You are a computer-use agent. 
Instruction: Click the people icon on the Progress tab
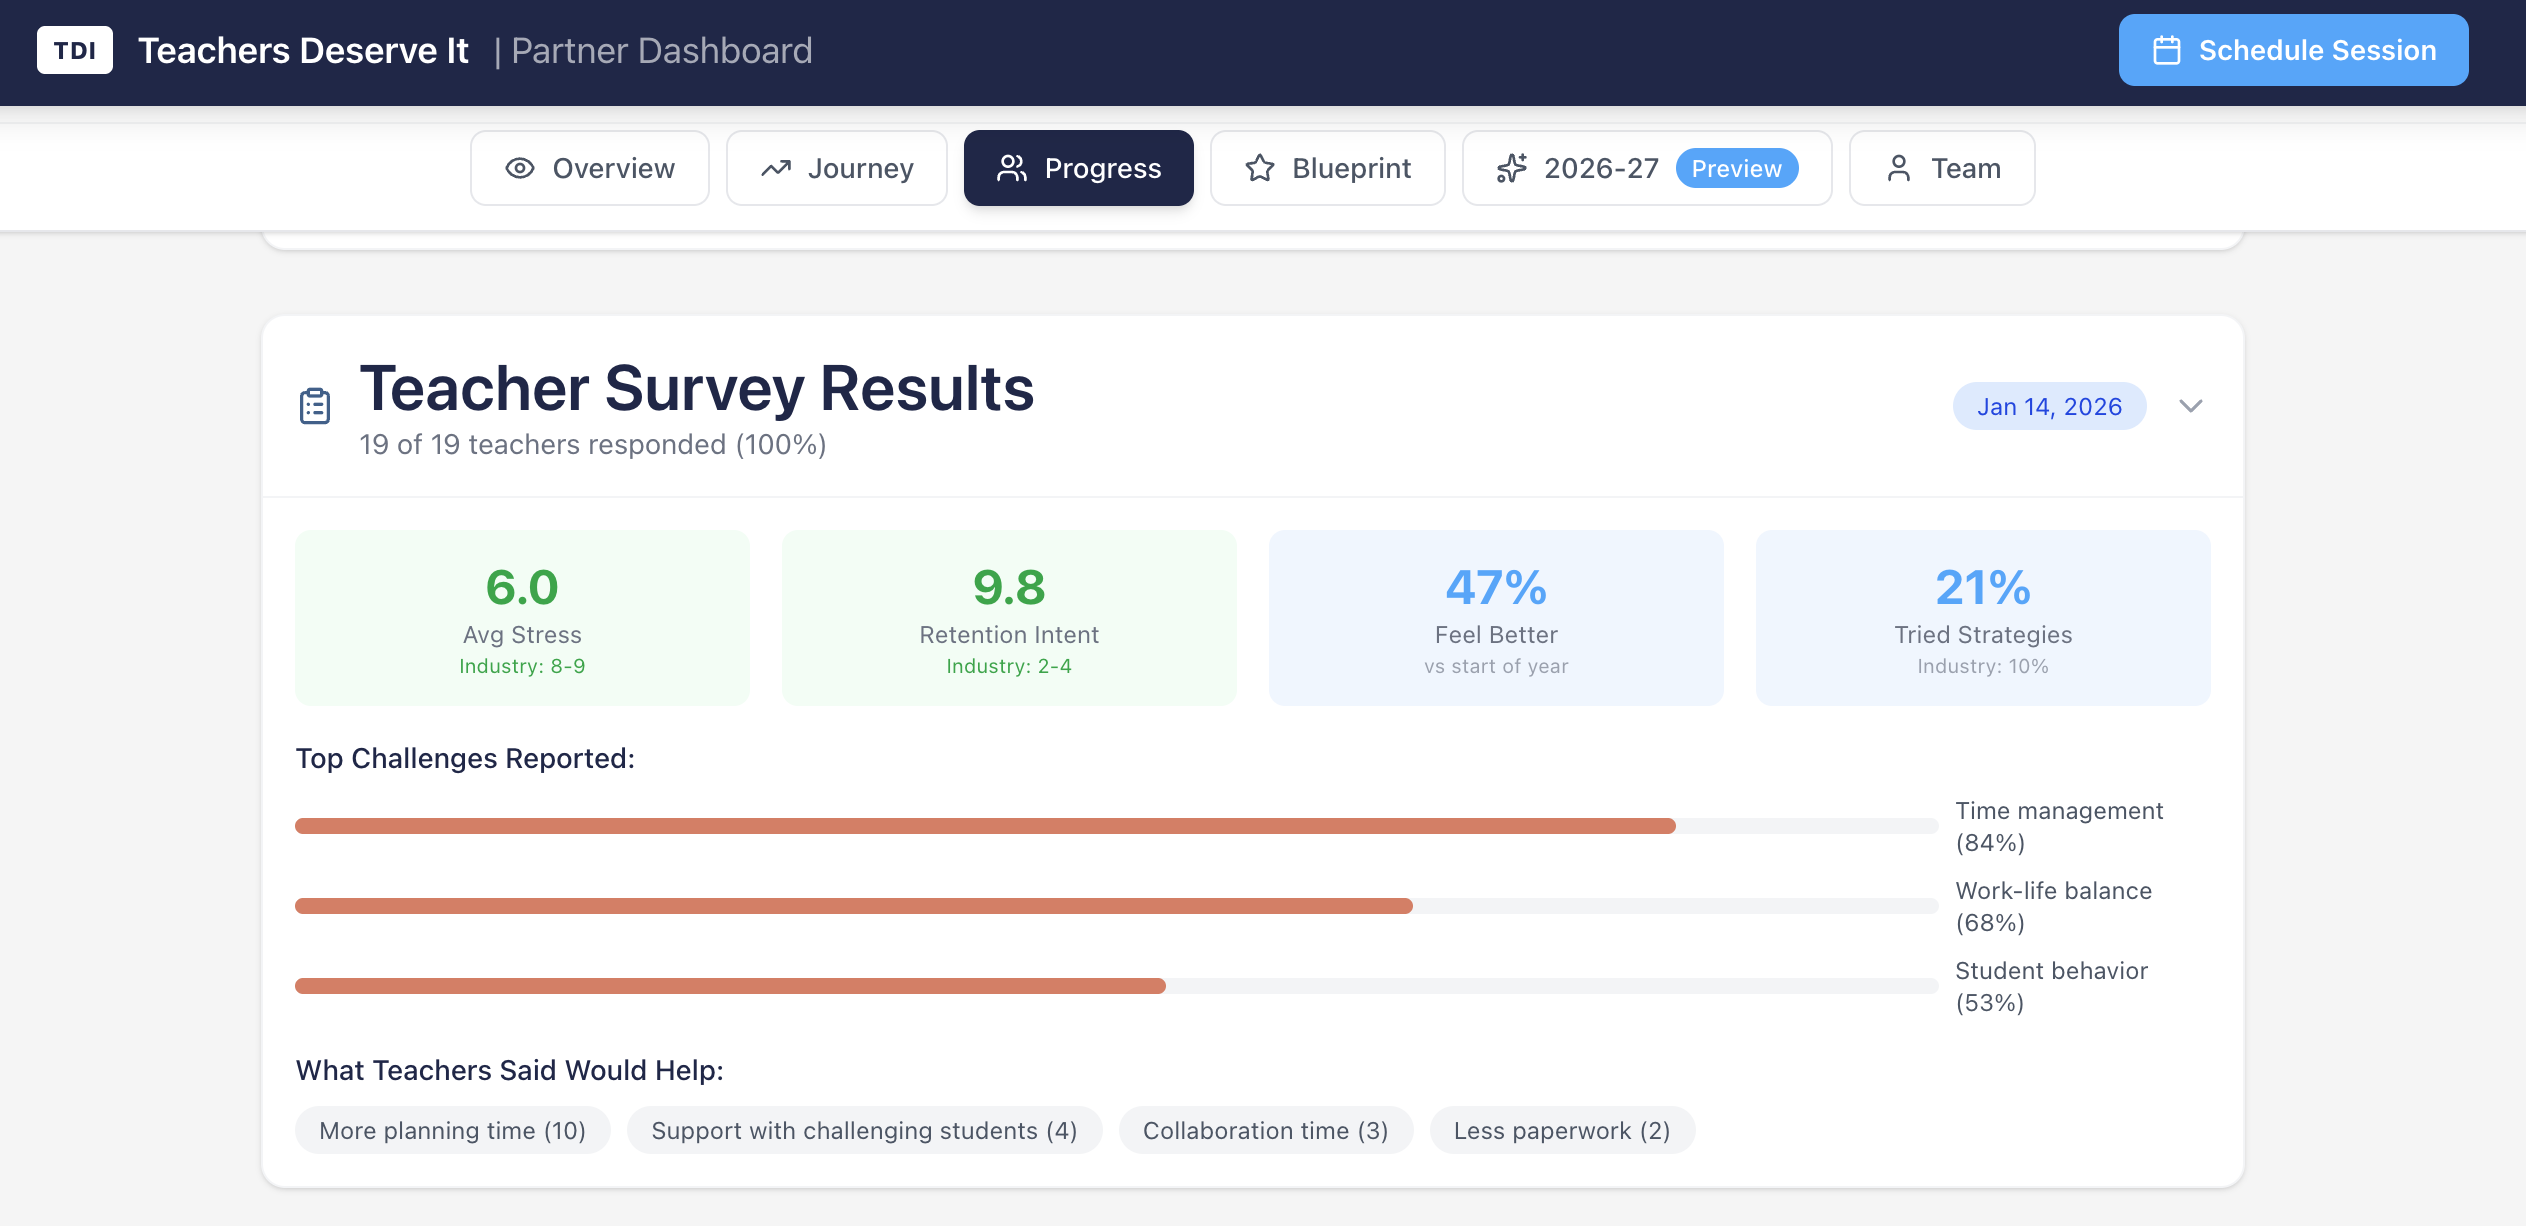pos(1012,168)
